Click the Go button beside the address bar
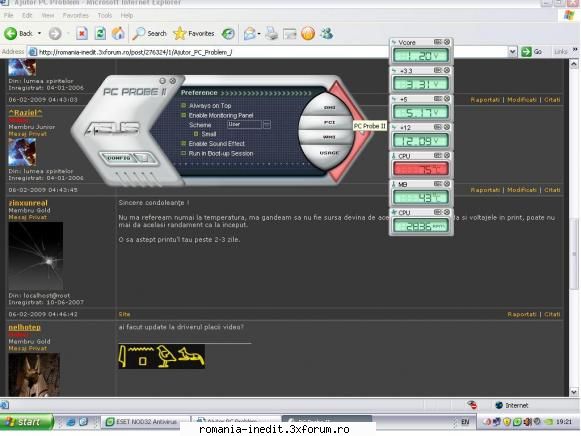Screen dimensions: 581x436 (x=532, y=52)
